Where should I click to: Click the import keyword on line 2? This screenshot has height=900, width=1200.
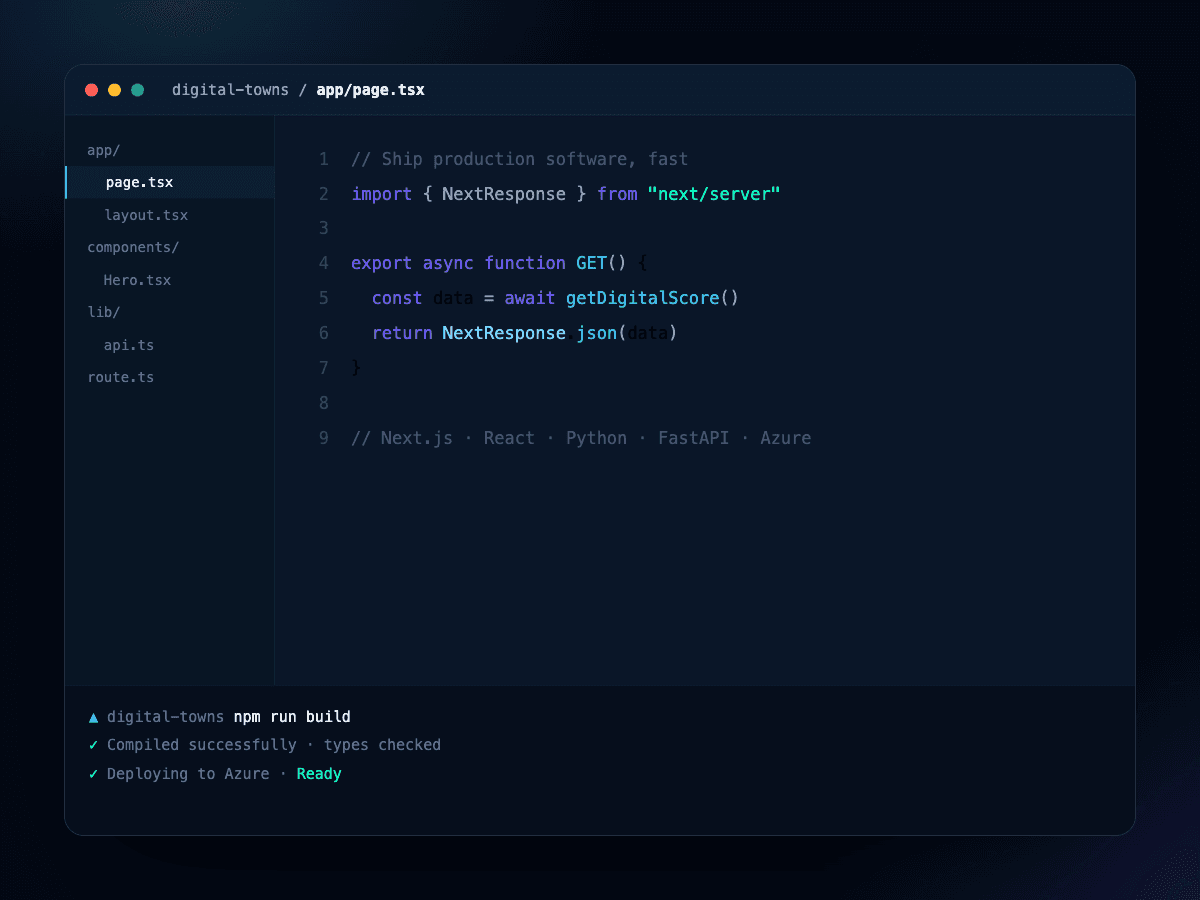pyautogui.click(x=382, y=194)
